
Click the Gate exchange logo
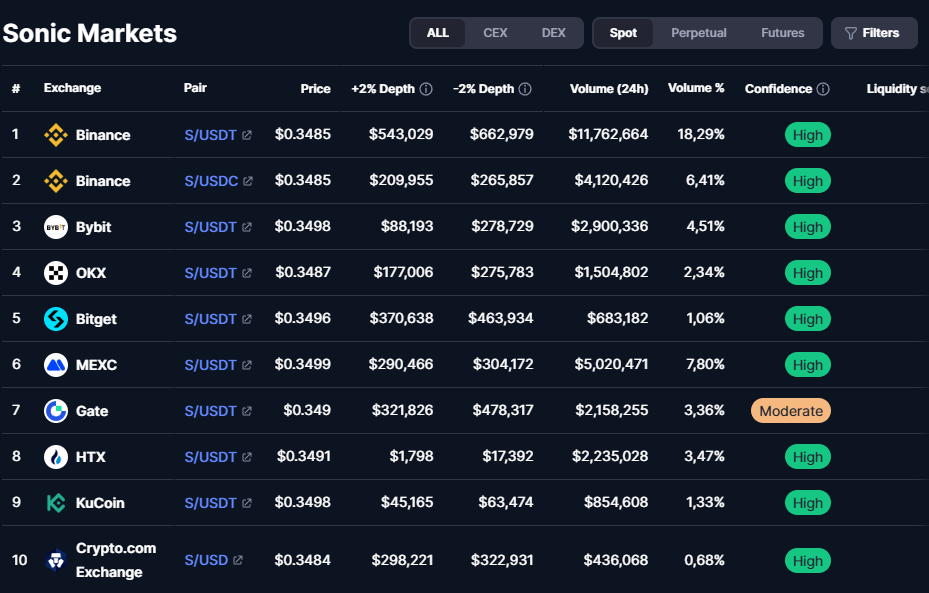coord(56,411)
